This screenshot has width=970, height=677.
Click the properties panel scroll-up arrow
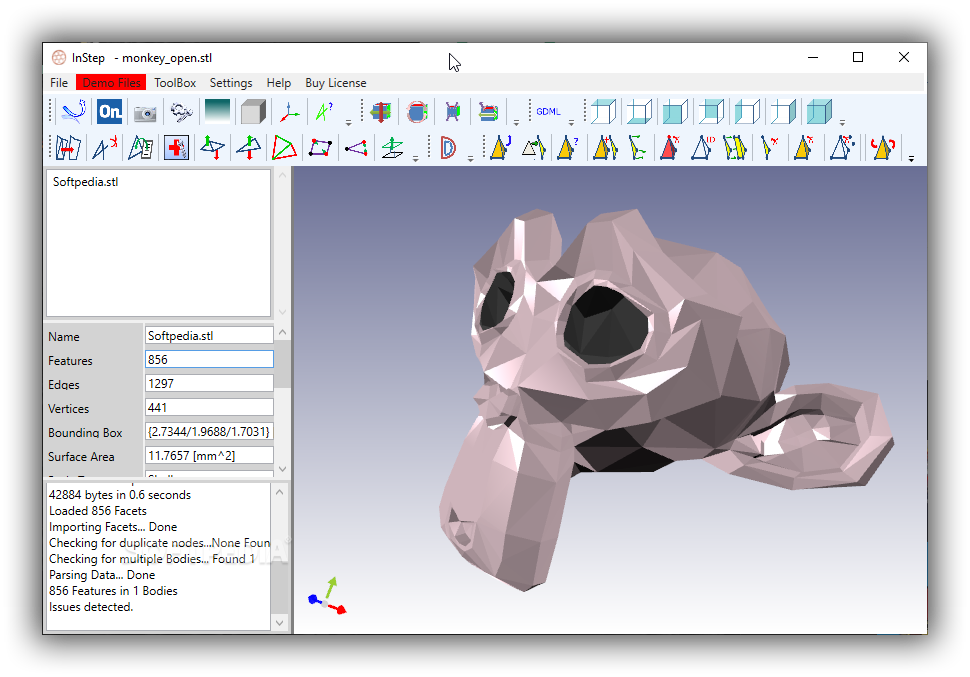[x=283, y=332]
